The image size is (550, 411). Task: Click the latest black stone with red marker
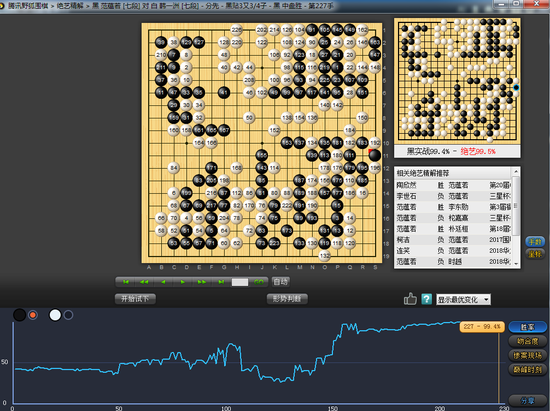point(375,155)
